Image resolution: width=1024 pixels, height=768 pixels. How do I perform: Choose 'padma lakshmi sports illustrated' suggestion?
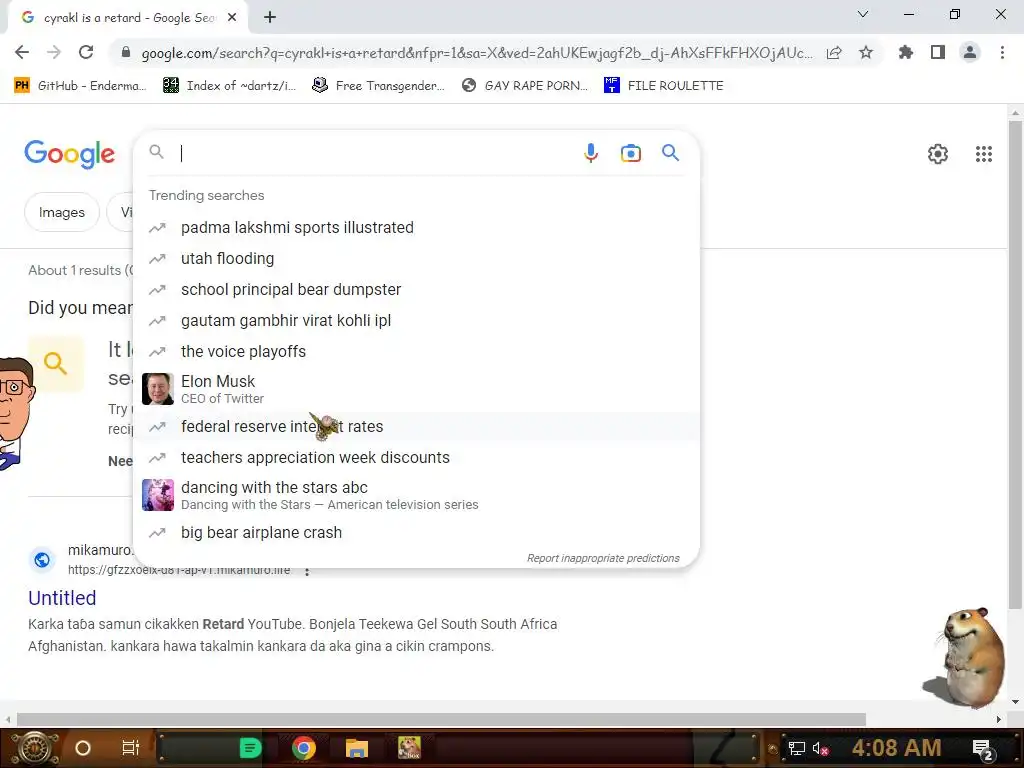pos(416,228)
